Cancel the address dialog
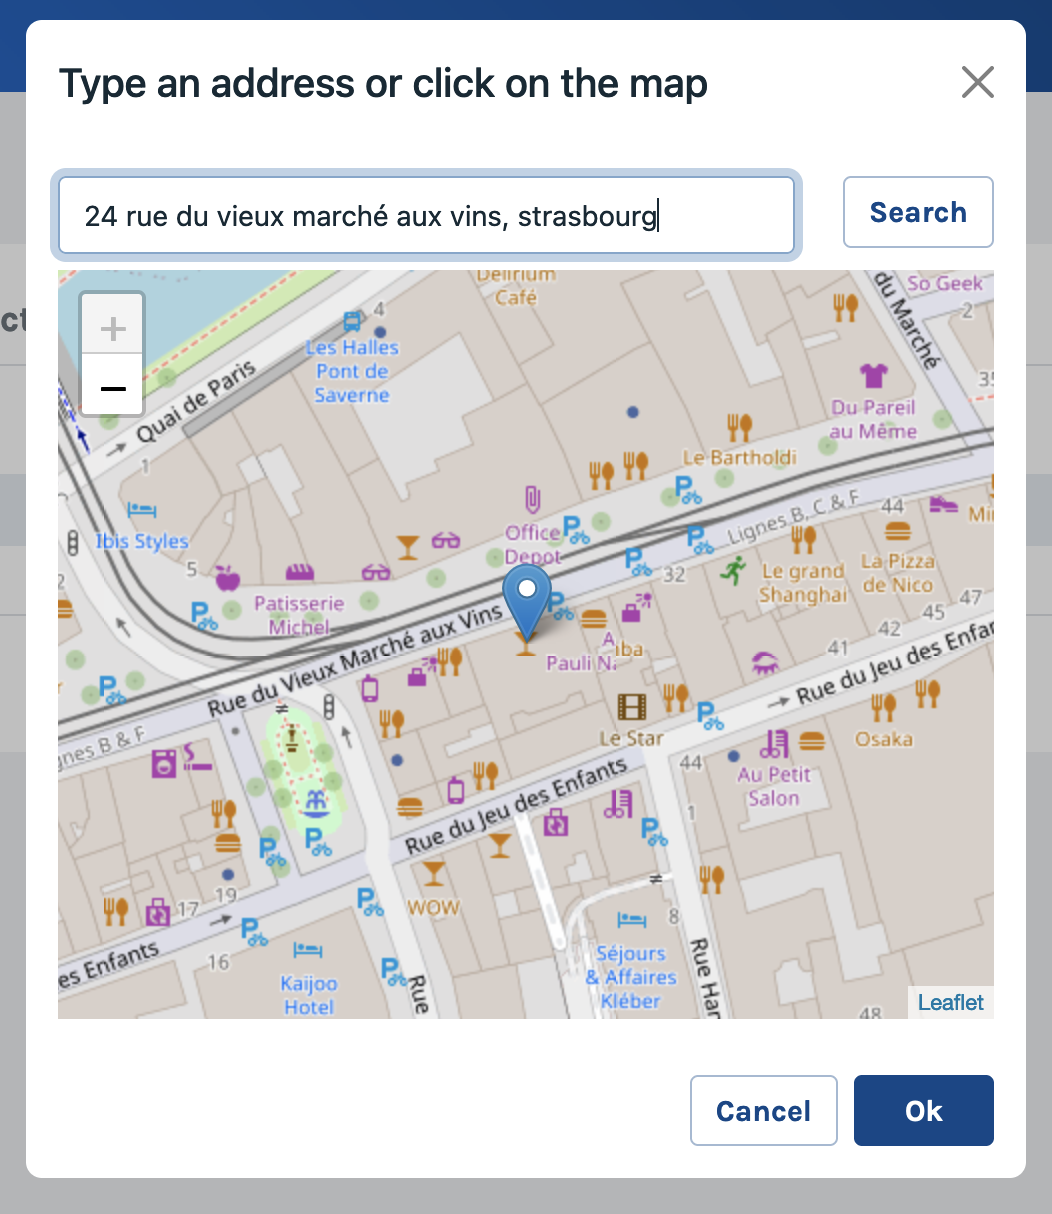 tap(763, 1110)
